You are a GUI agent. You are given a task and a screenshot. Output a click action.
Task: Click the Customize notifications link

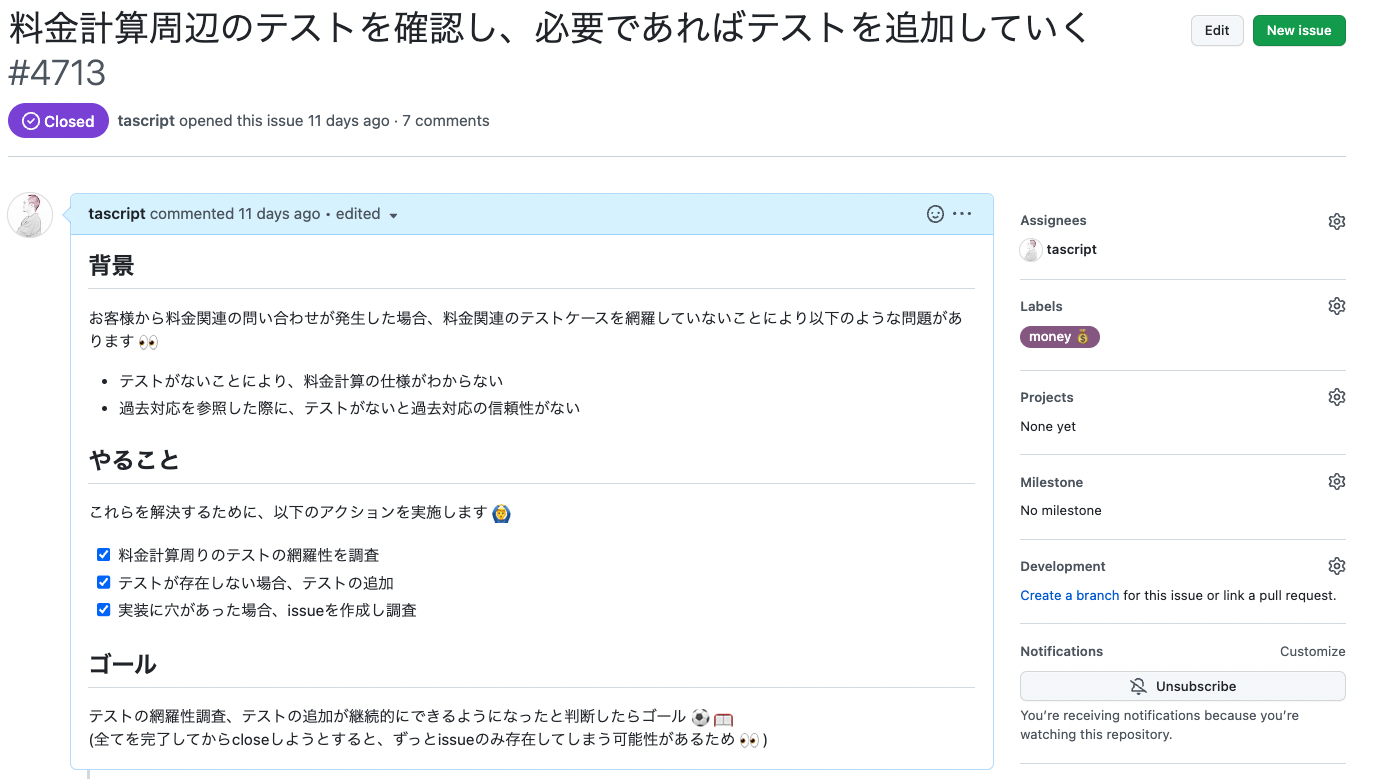pyautogui.click(x=1312, y=651)
